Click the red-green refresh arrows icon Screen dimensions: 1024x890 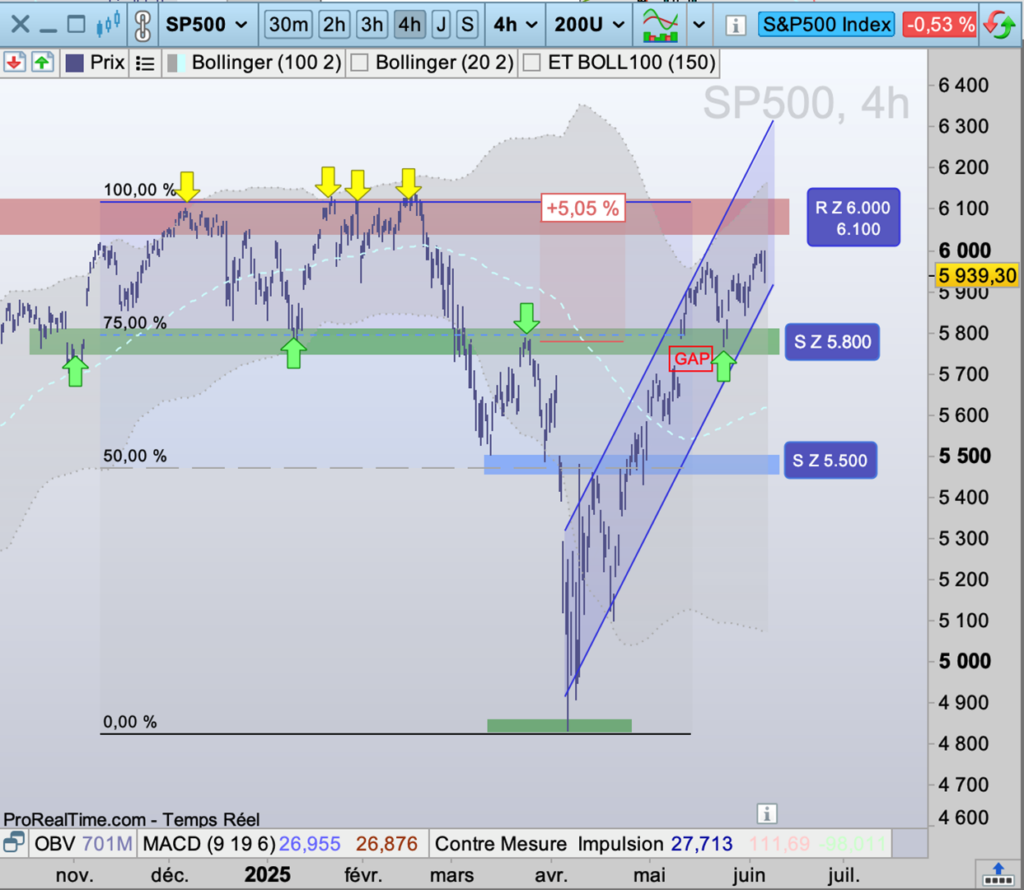[x=1000, y=25]
